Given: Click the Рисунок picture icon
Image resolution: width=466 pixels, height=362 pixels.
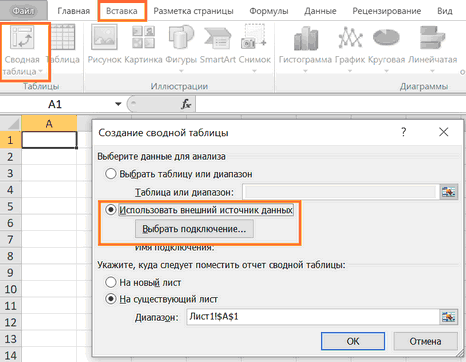Looking at the screenshot, I should click(104, 38).
